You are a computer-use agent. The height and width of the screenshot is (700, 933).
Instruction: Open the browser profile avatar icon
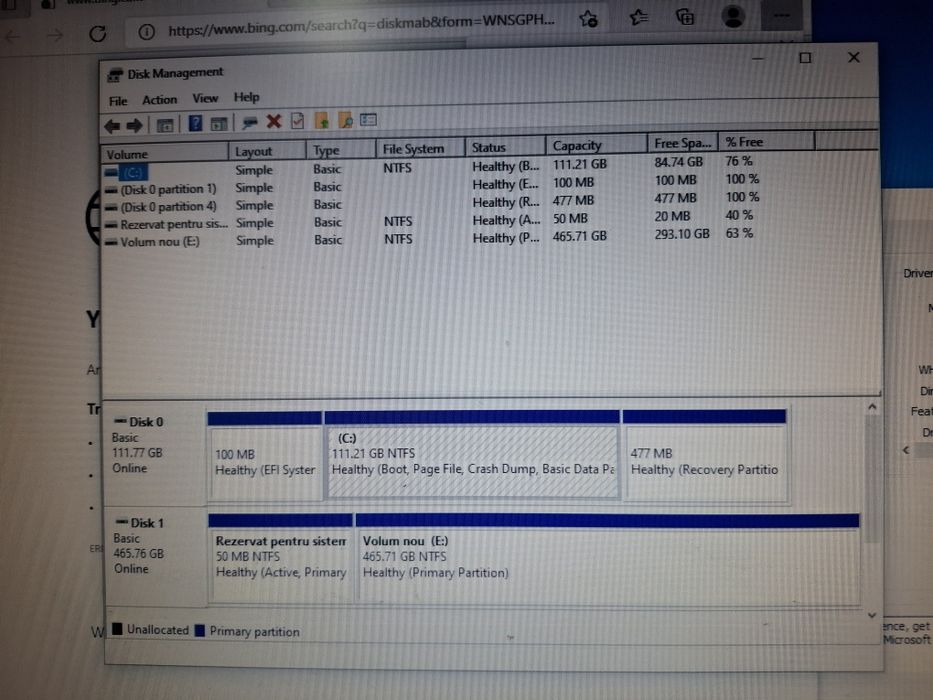733,16
